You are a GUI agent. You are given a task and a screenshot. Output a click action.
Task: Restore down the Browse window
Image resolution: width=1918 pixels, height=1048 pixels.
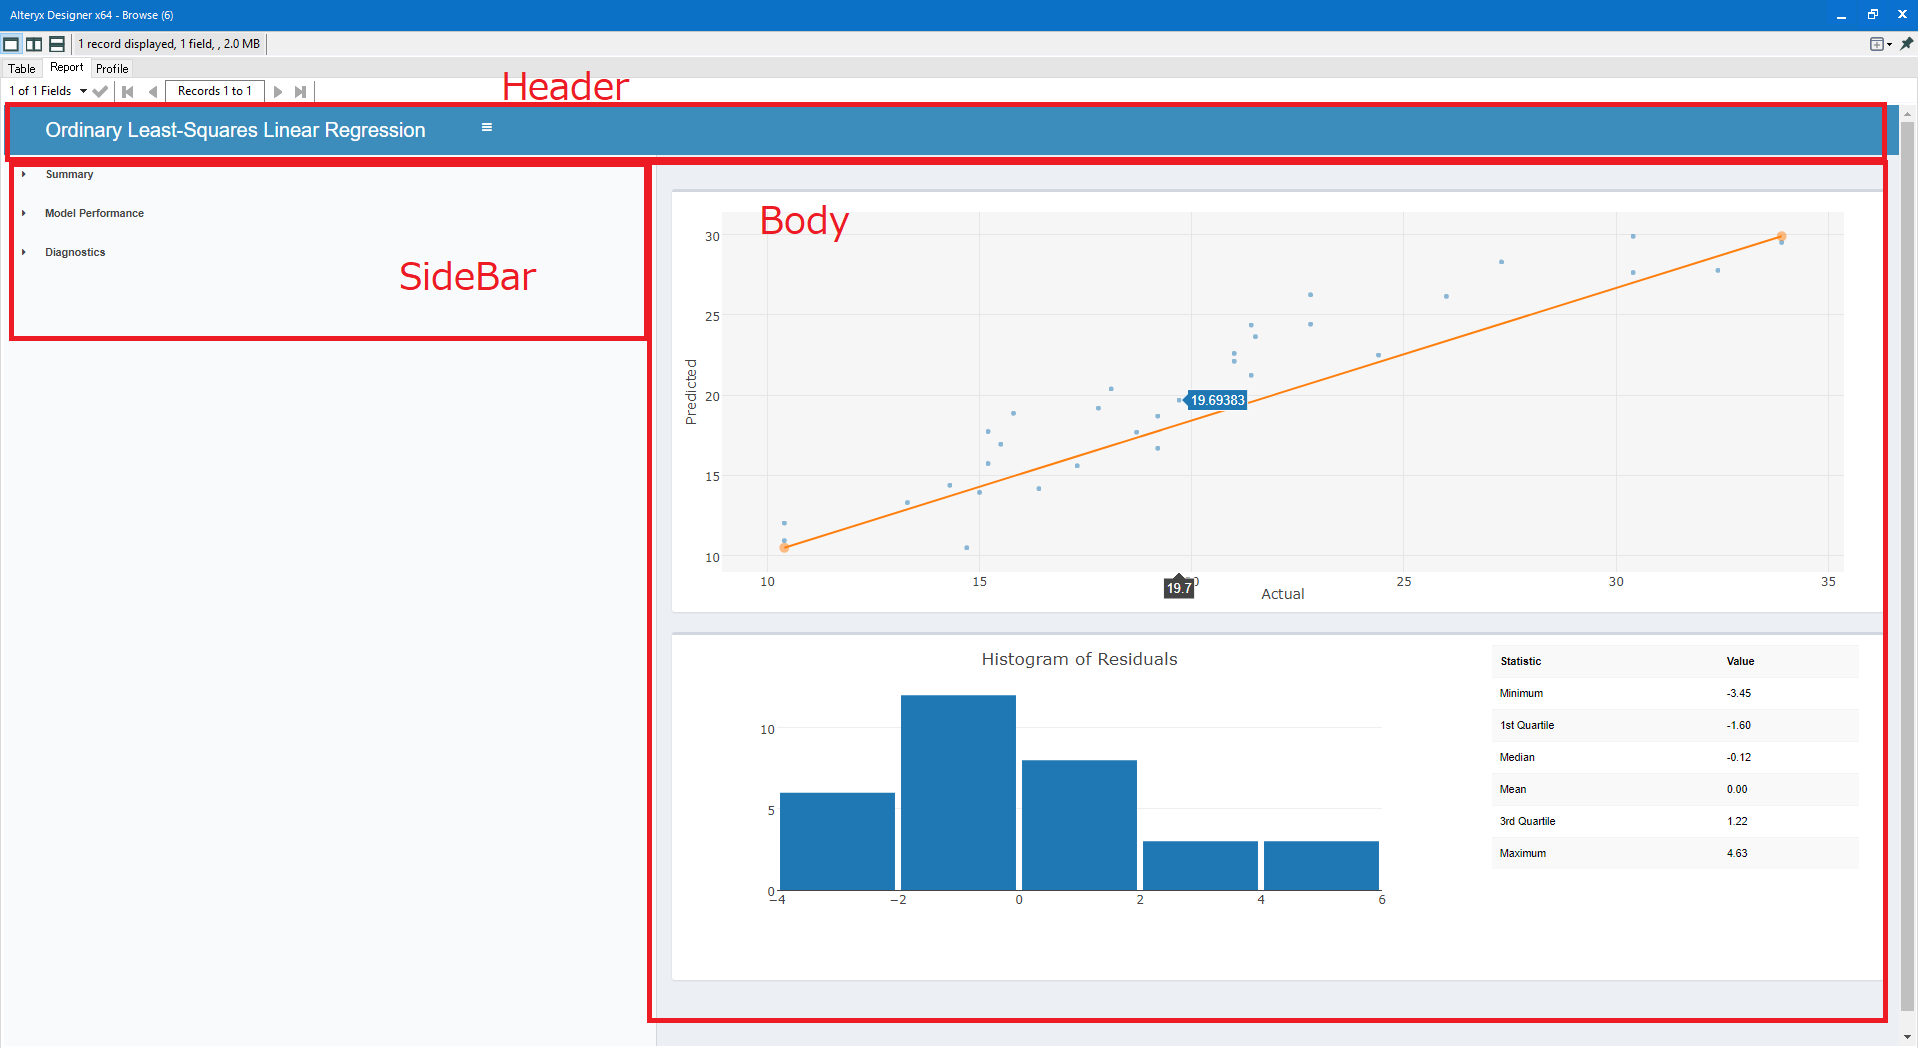click(1872, 14)
